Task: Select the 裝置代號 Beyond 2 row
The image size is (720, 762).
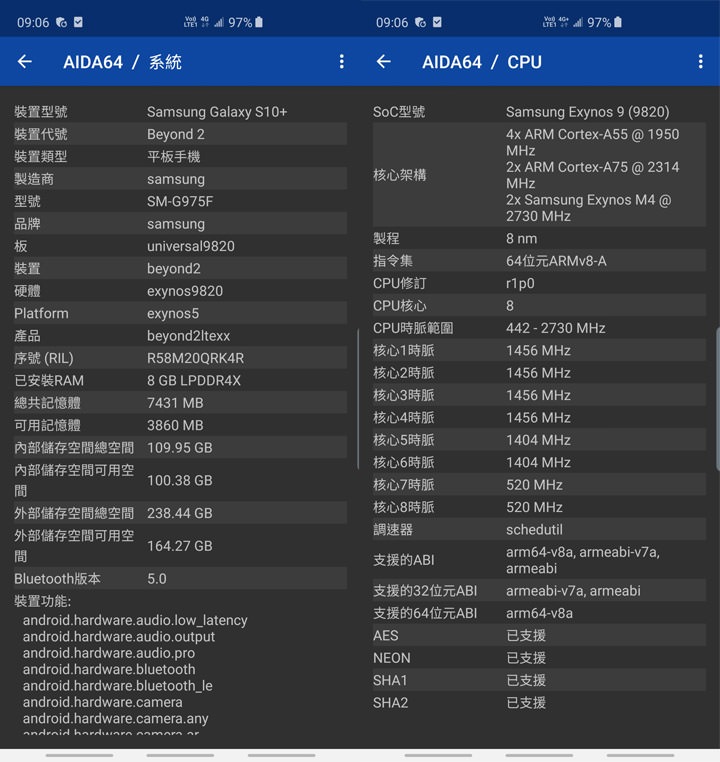Action: (x=180, y=134)
